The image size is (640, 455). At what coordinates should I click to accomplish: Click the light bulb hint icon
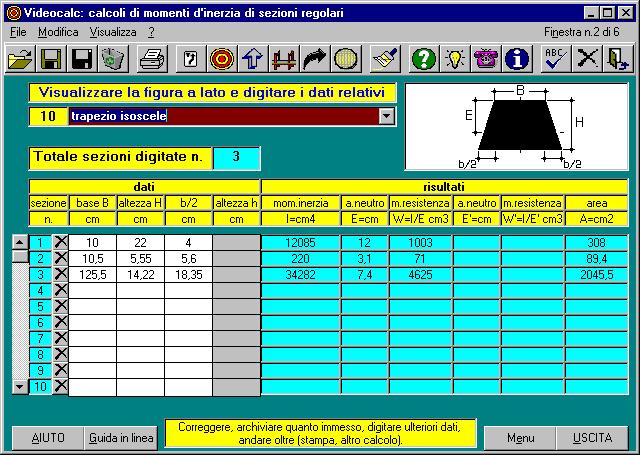[455, 59]
